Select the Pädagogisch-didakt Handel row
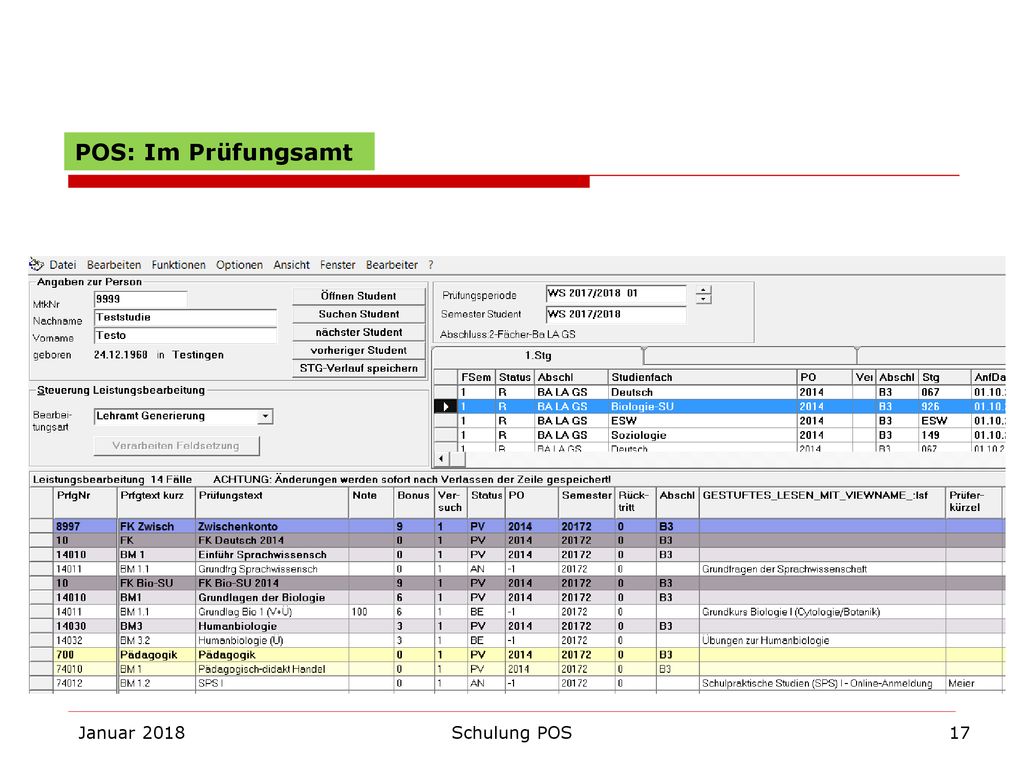 pos(516,669)
